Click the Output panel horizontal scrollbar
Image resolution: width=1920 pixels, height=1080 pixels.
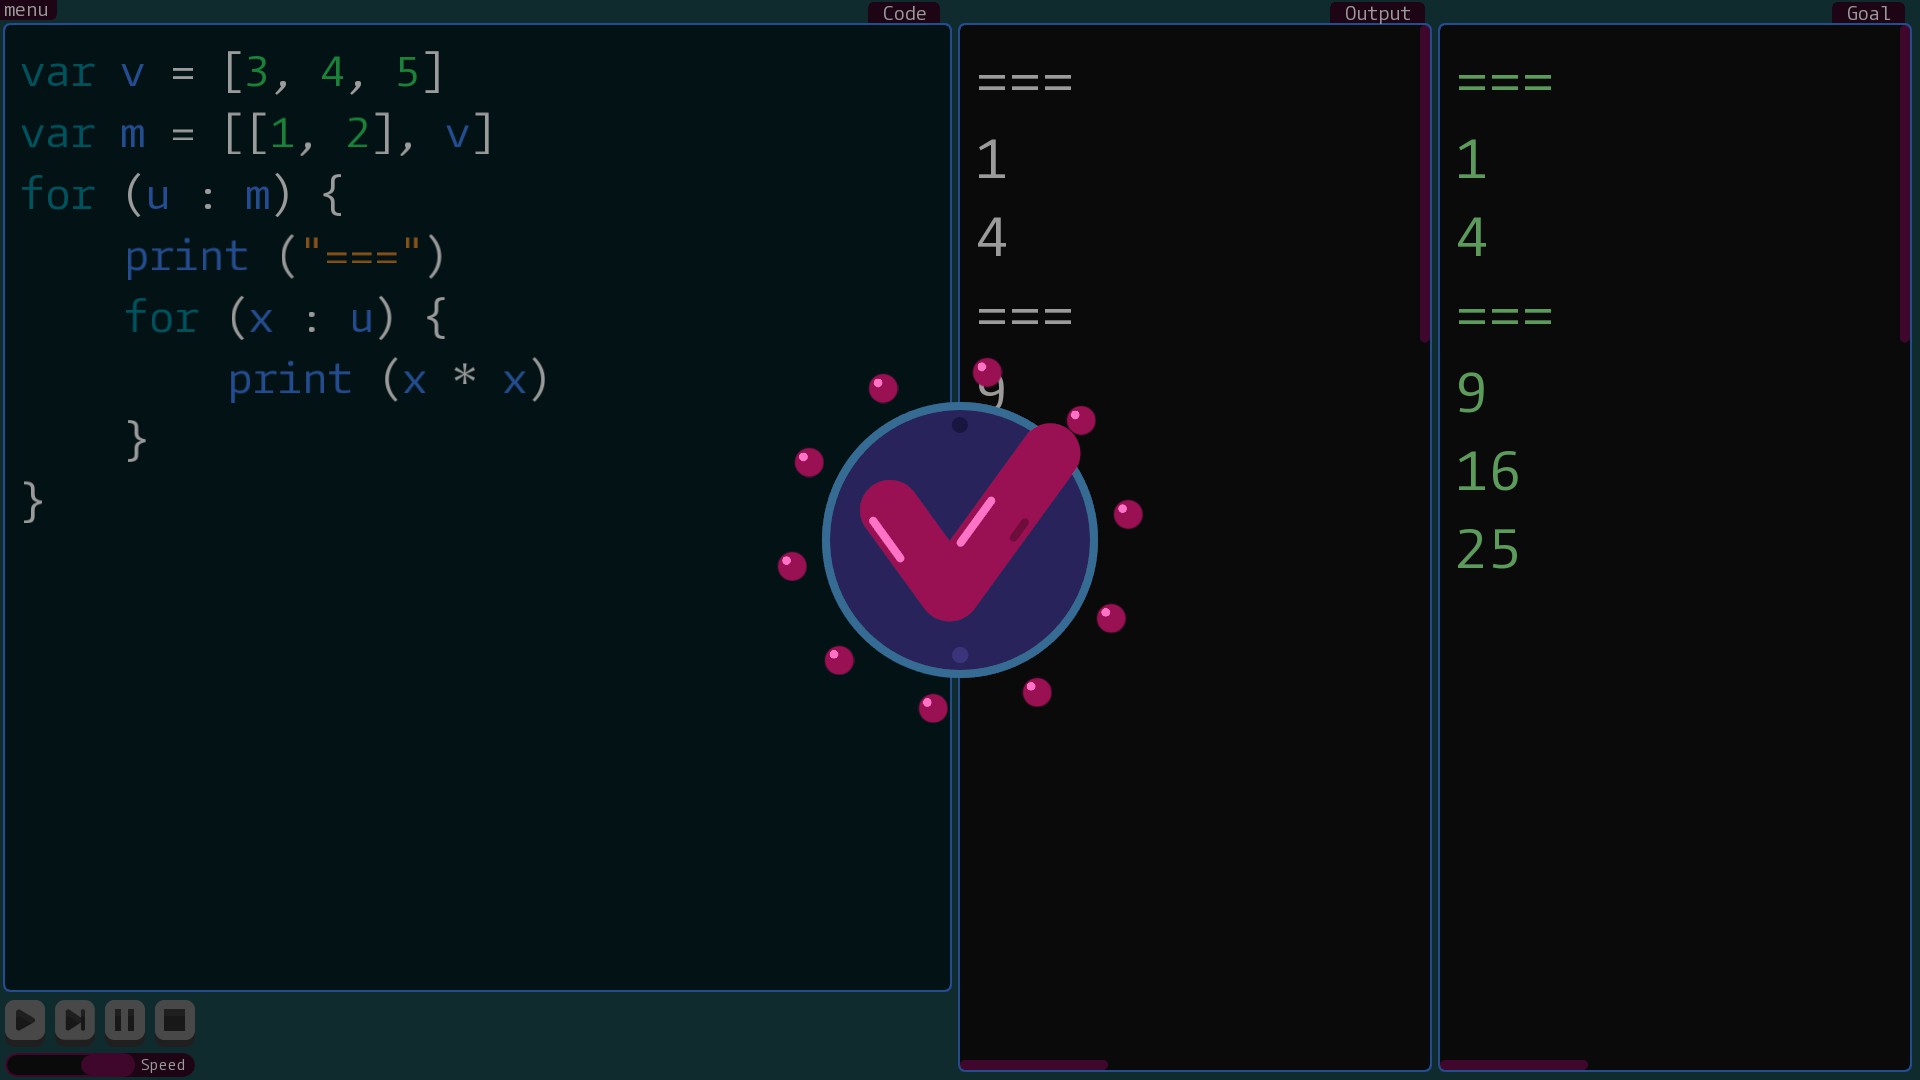[x=1034, y=1065]
